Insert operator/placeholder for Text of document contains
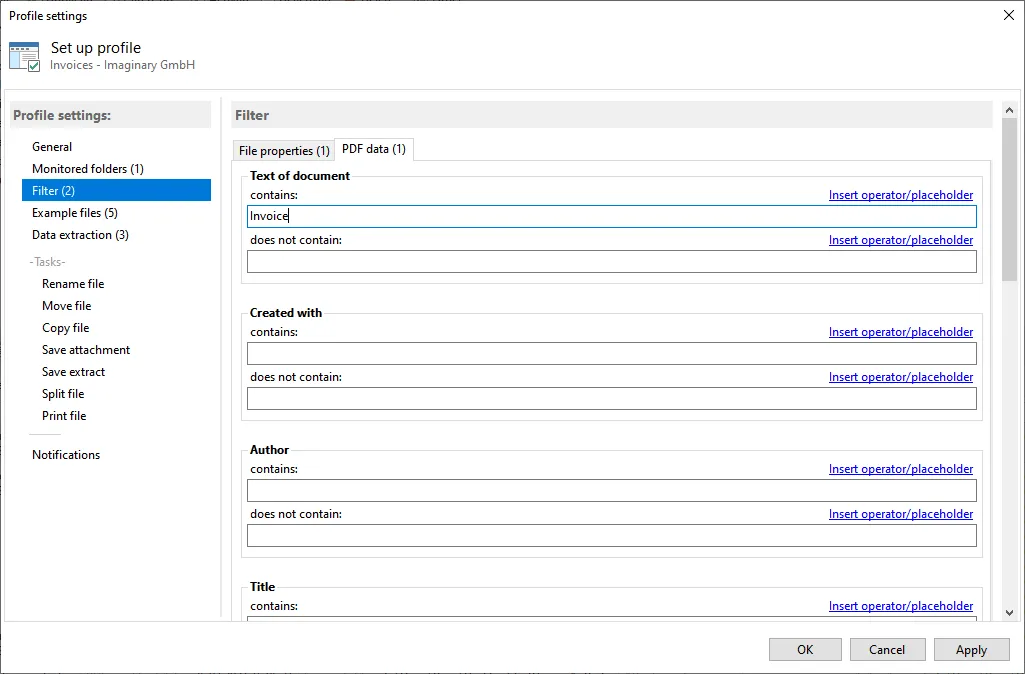Image resolution: width=1025 pixels, height=674 pixels. click(x=901, y=194)
